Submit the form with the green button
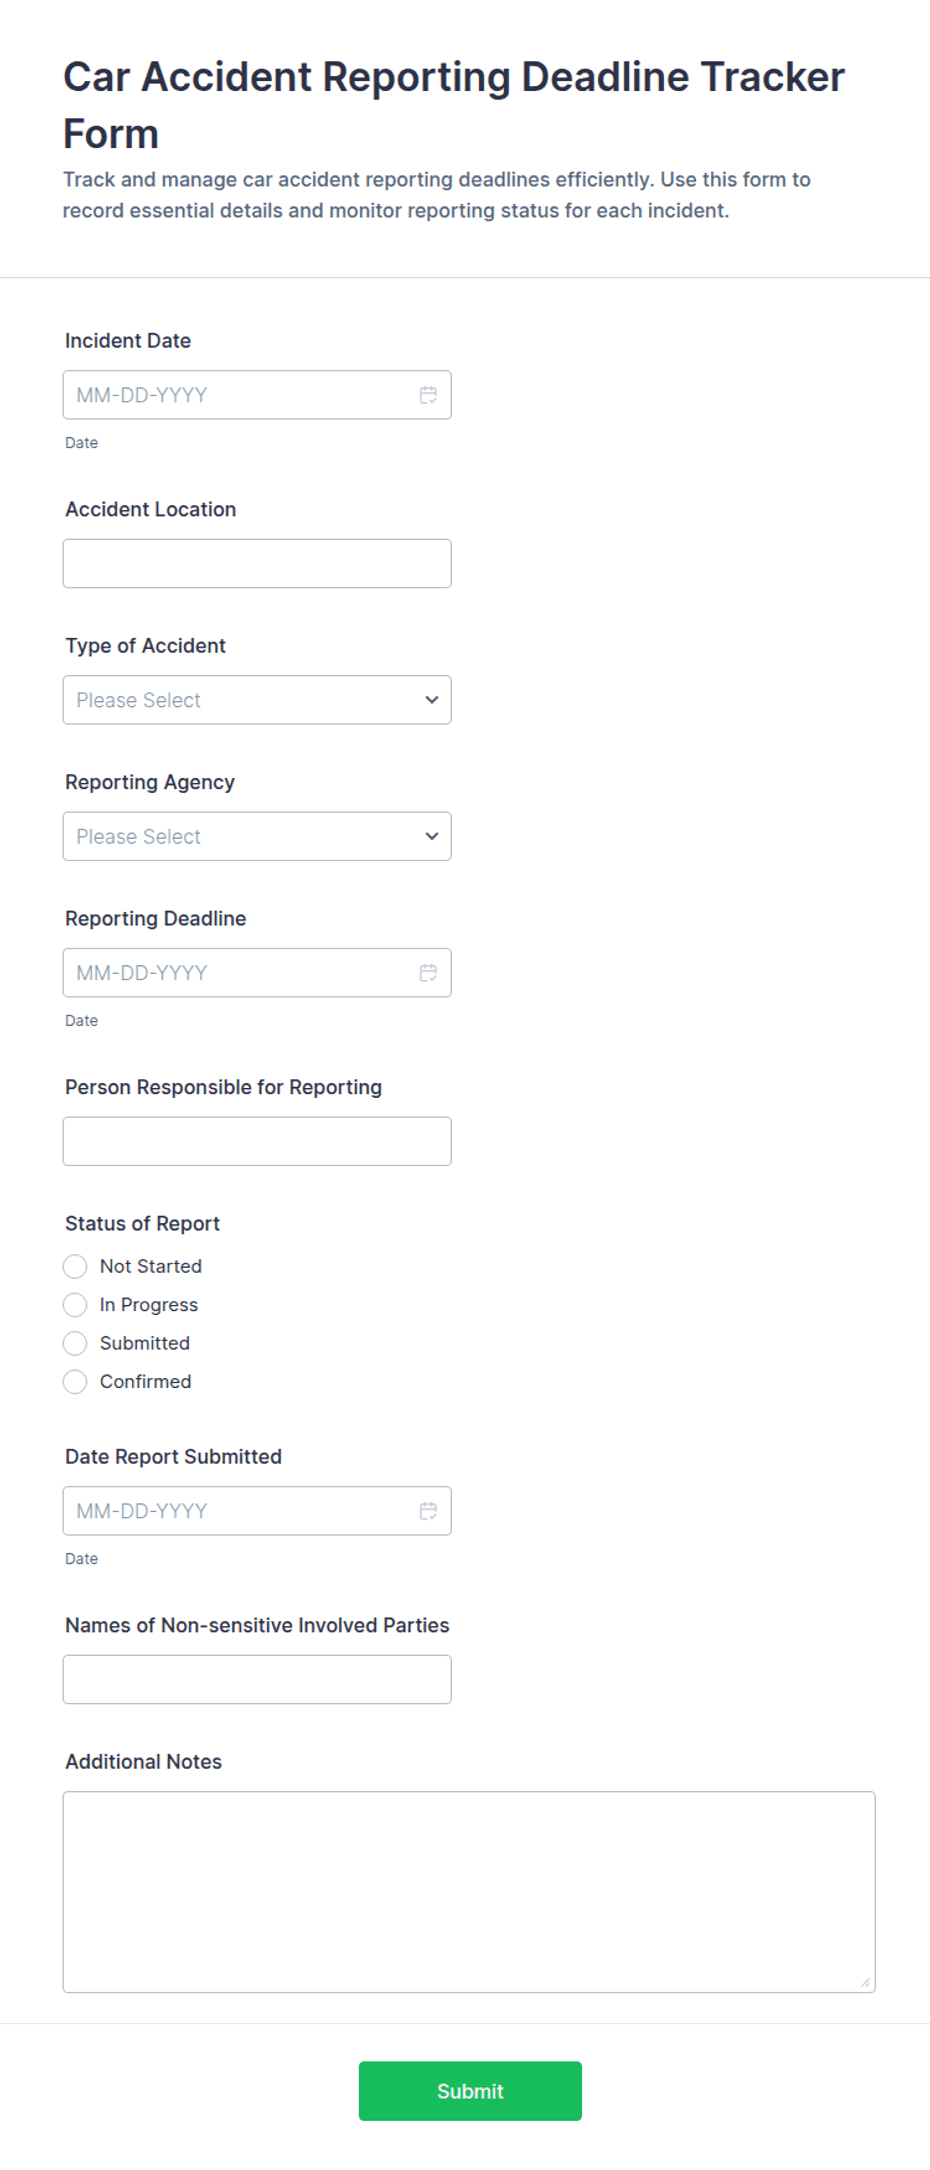Viewport: 930px width, 2170px height. tap(470, 2091)
